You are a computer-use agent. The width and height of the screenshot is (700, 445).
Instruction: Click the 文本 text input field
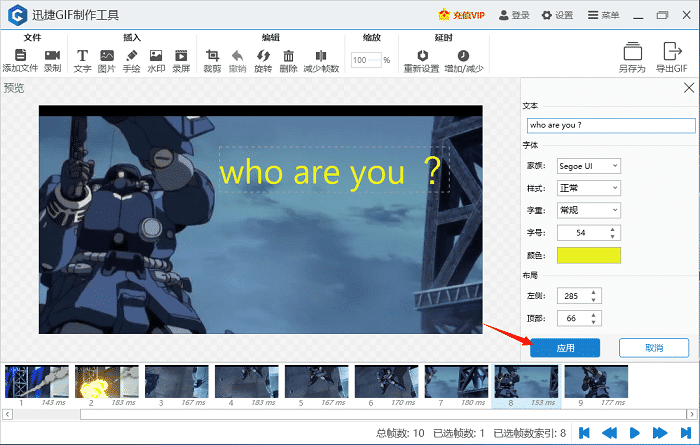(611, 125)
